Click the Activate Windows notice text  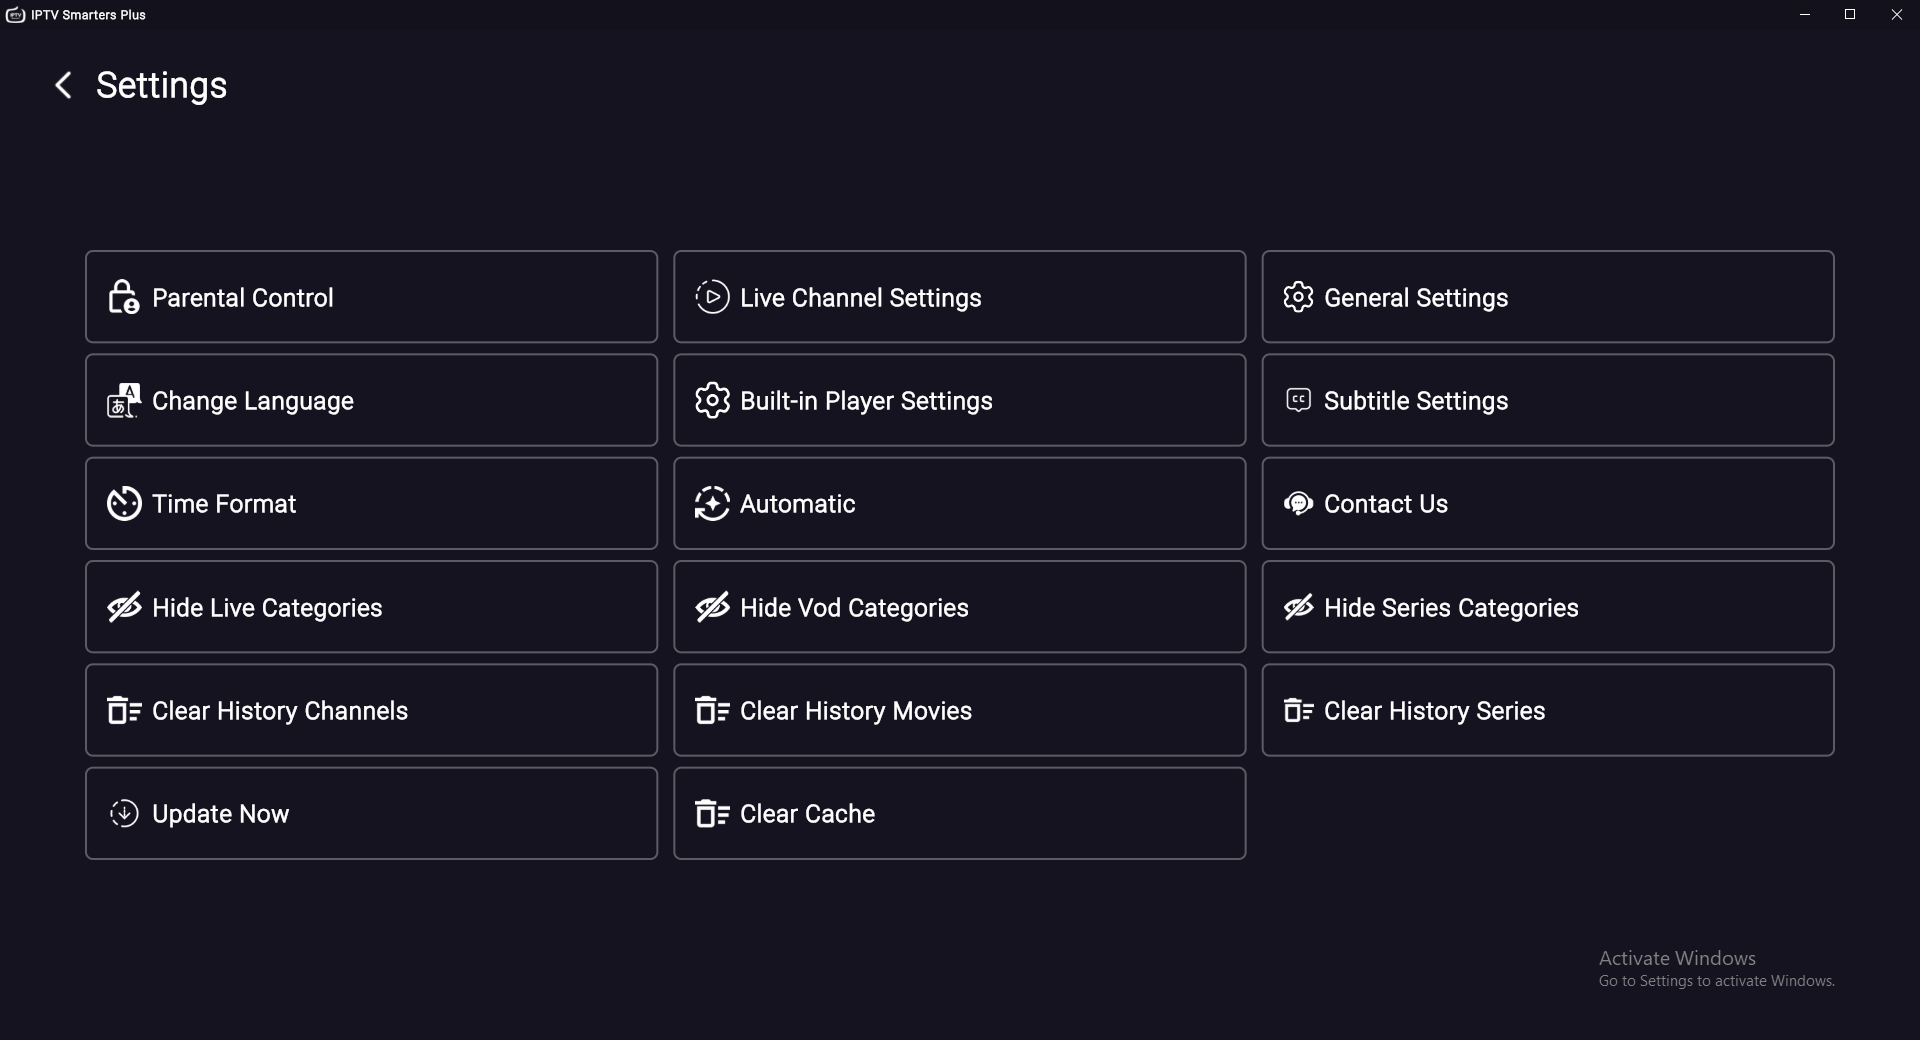(x=1676, y=957)
